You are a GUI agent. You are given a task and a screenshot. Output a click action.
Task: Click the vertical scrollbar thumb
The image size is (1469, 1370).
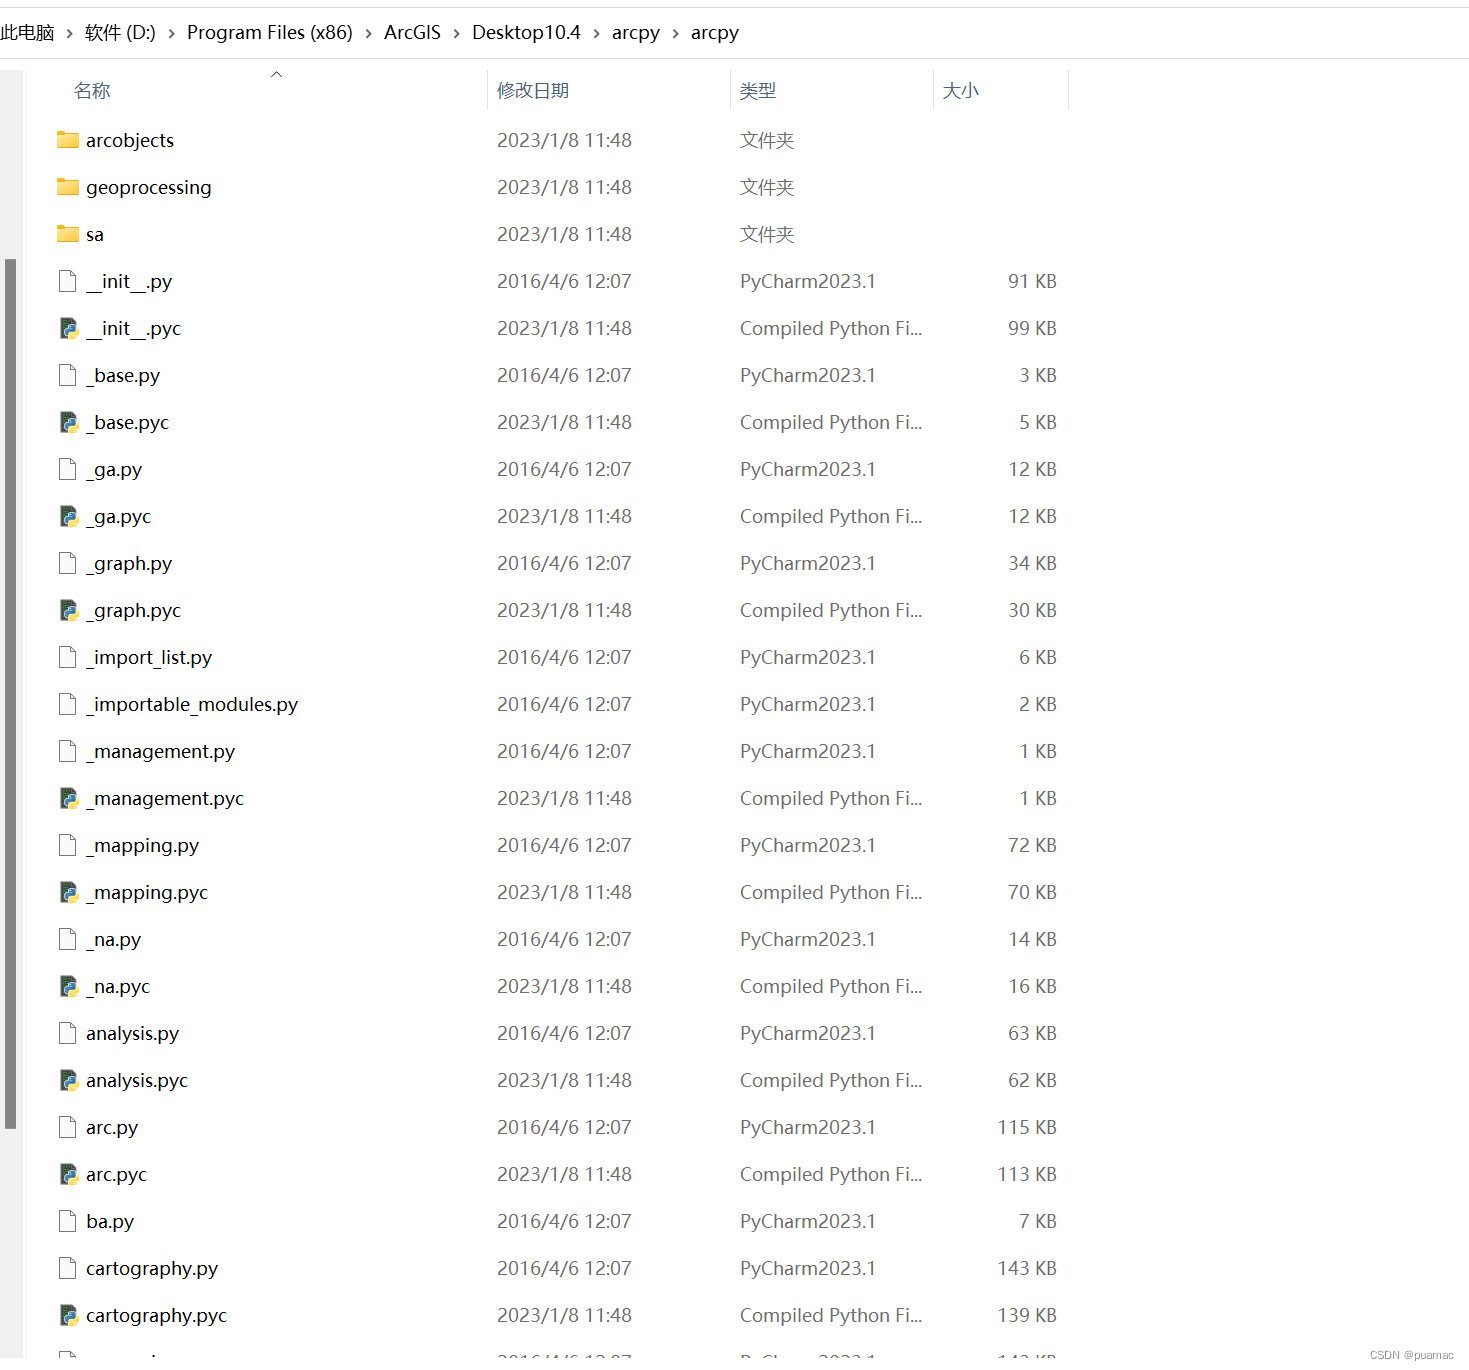click(x=11, y=693)
